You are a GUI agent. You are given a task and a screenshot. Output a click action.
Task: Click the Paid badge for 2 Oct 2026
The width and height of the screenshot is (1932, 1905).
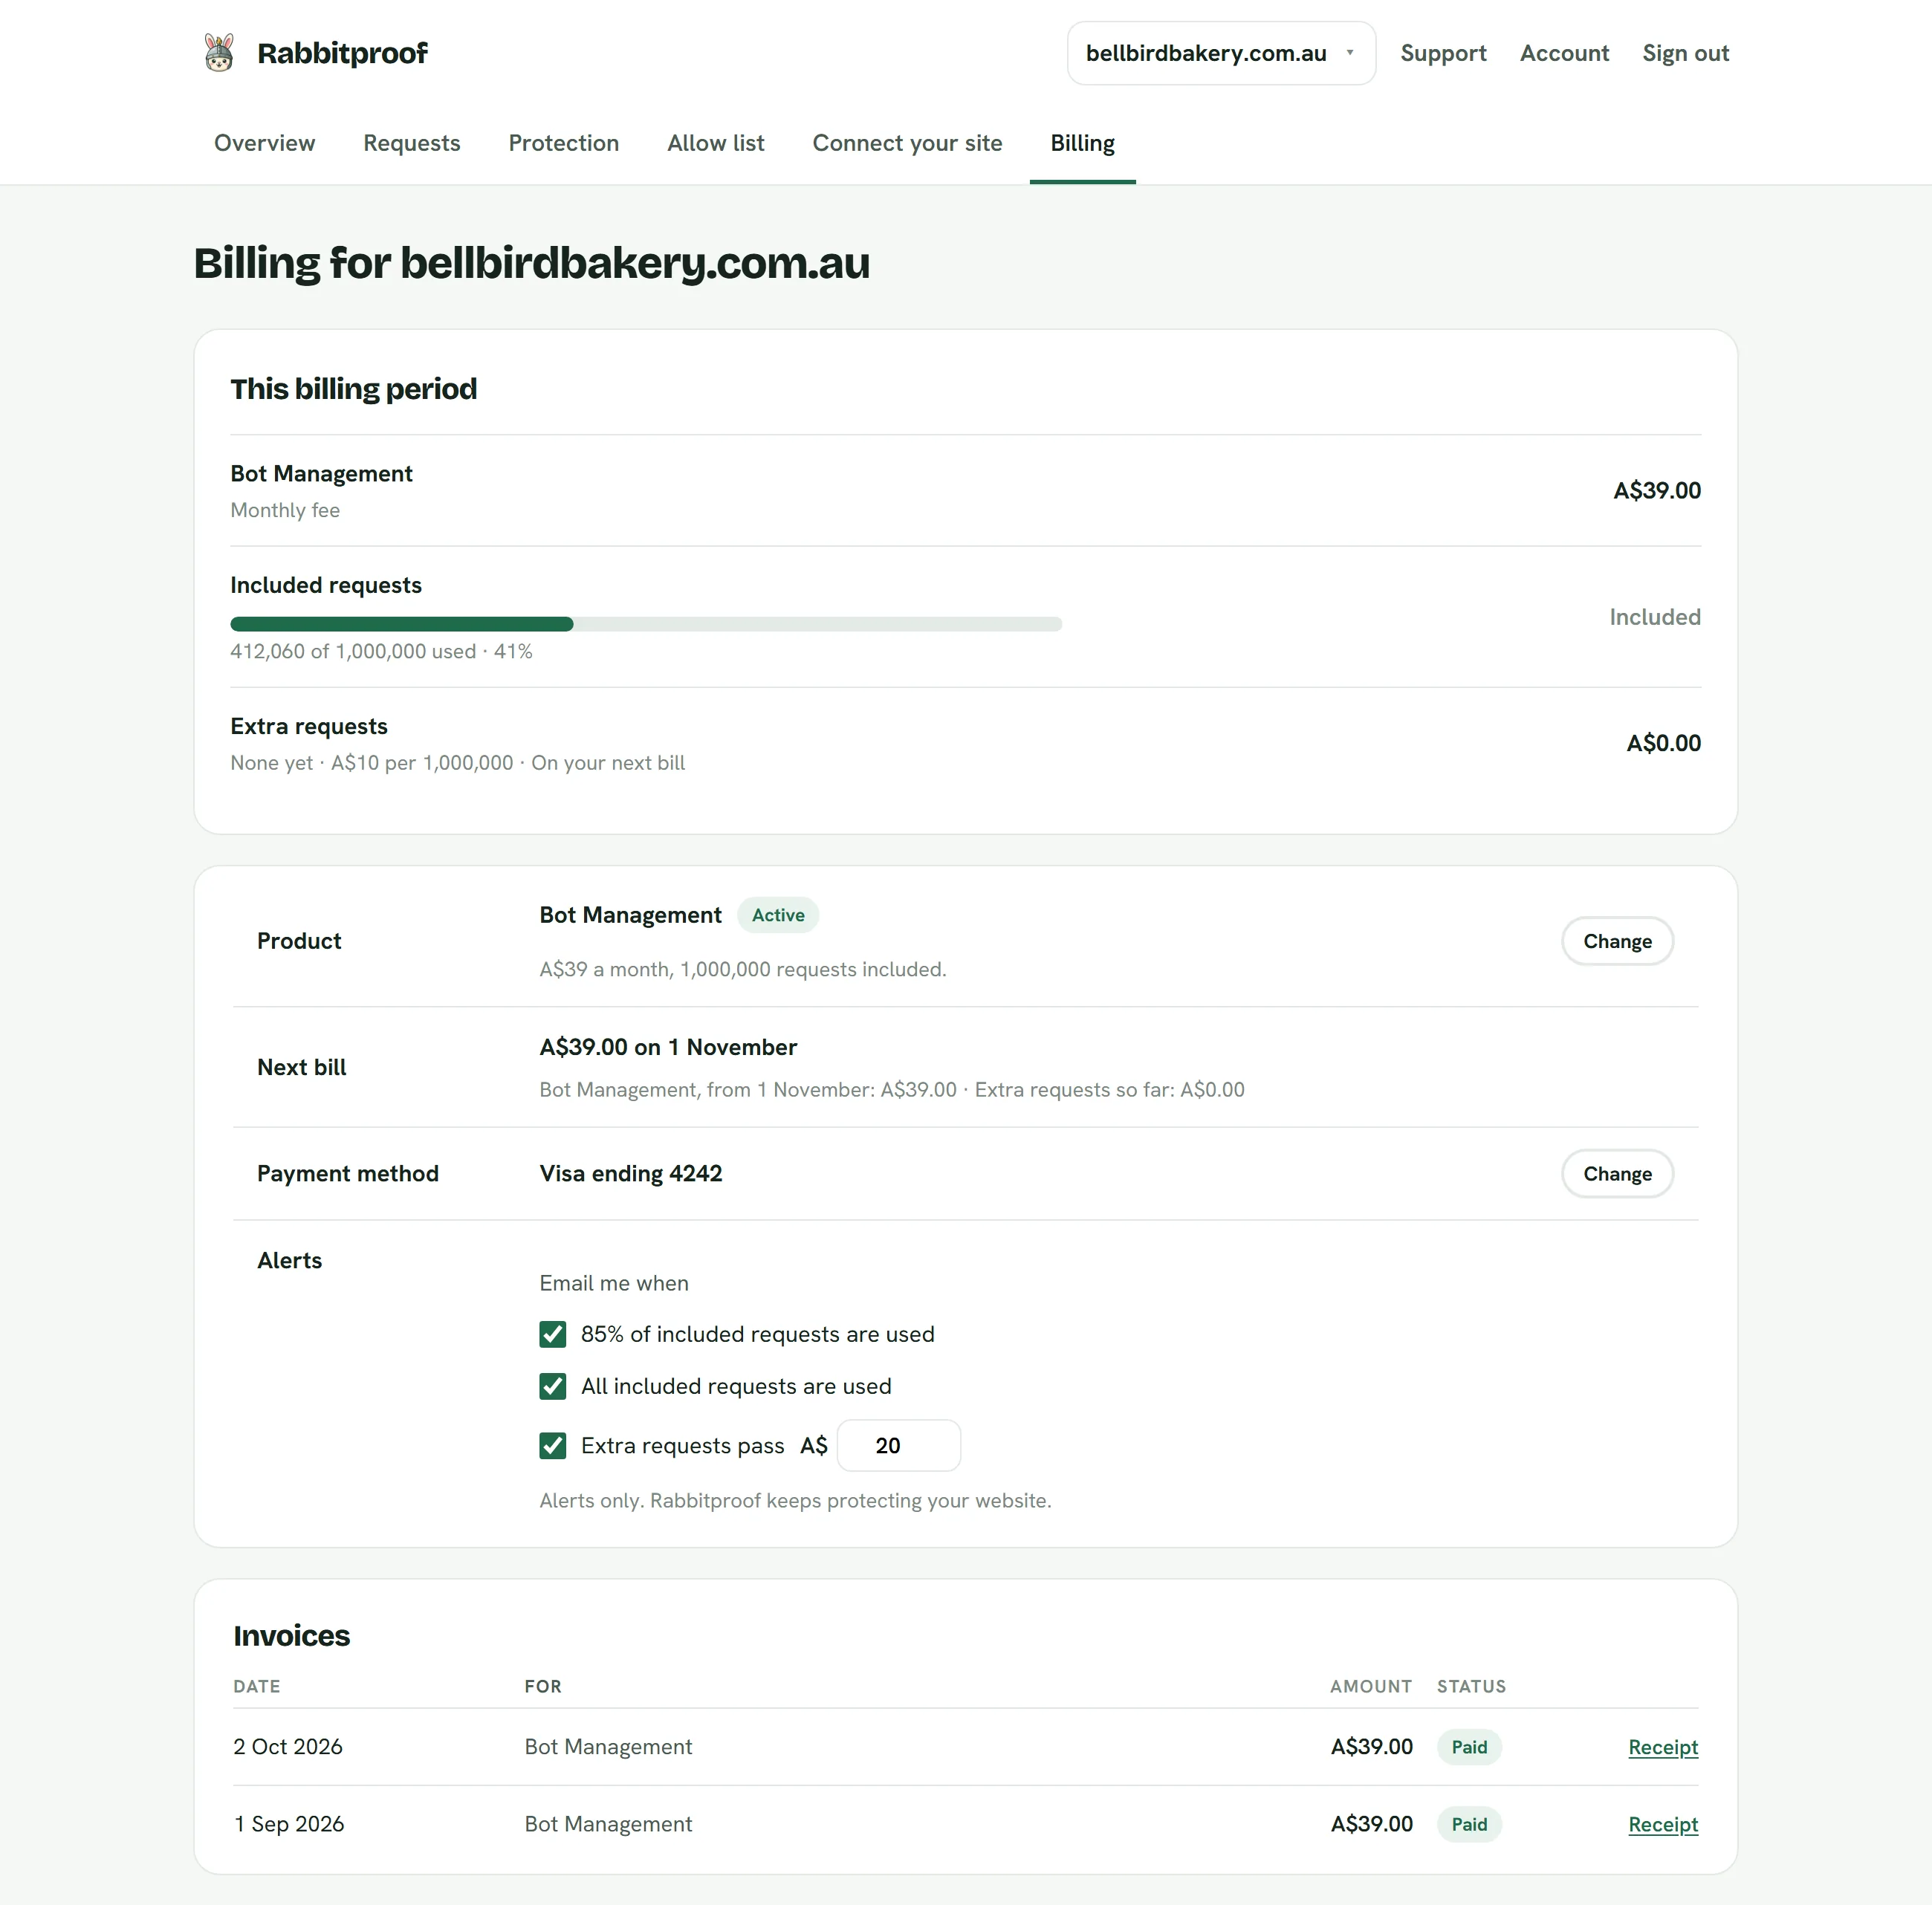[1469, 1747]
